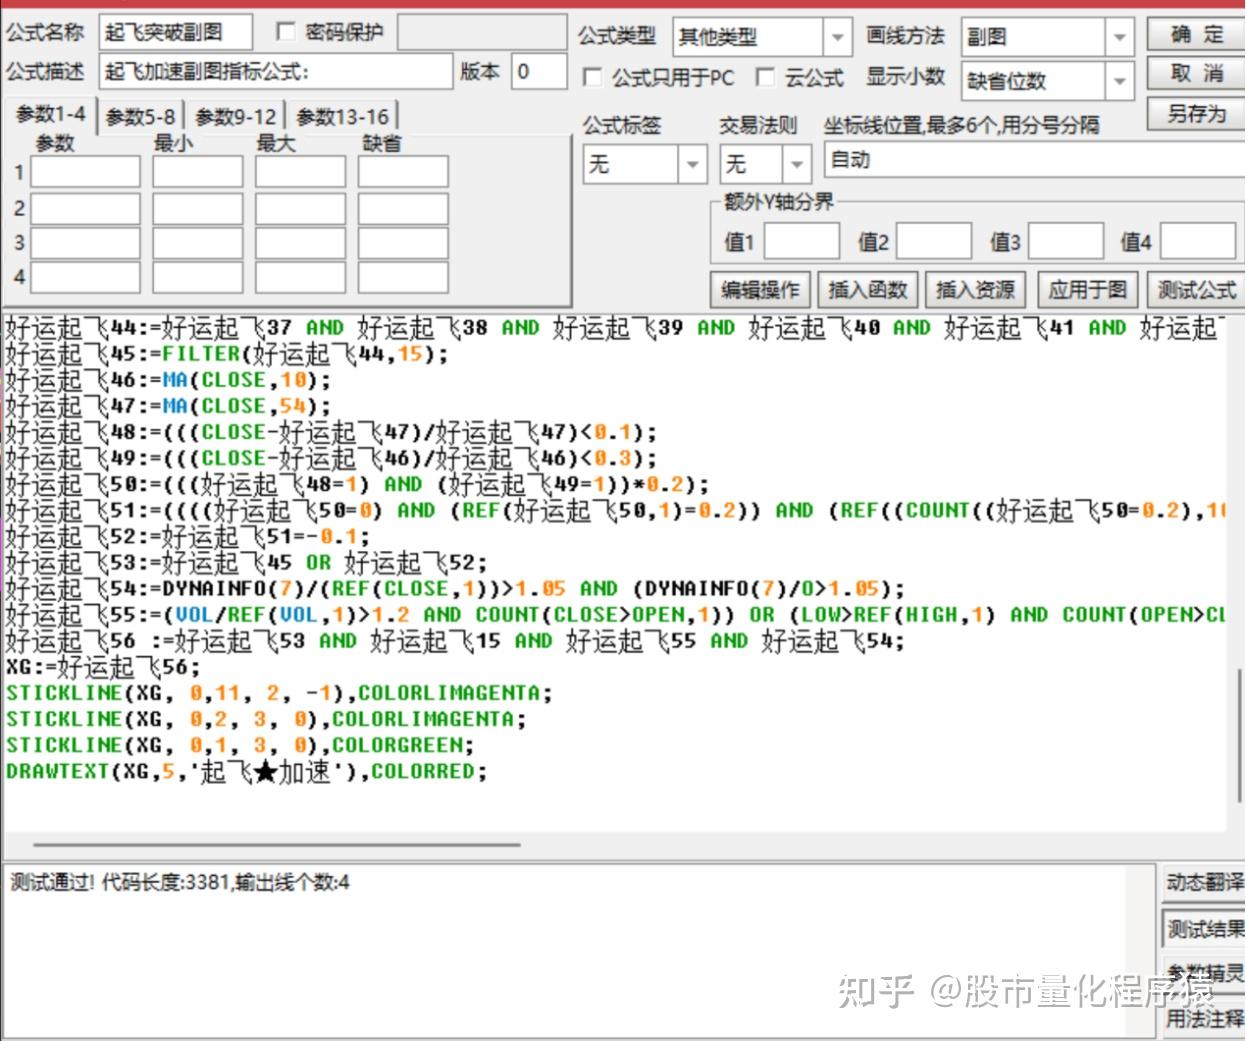Viewport: 1246px width, 1041px height.
Task: Click the 公式描述 input field
Action: pos(275,71)
